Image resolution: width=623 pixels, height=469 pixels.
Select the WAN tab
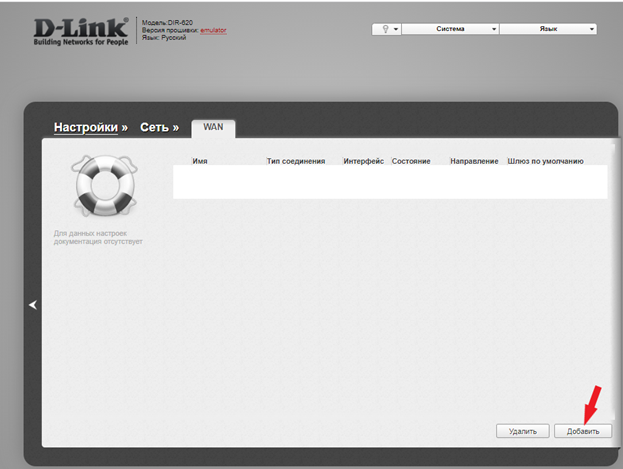coord(213,127)
